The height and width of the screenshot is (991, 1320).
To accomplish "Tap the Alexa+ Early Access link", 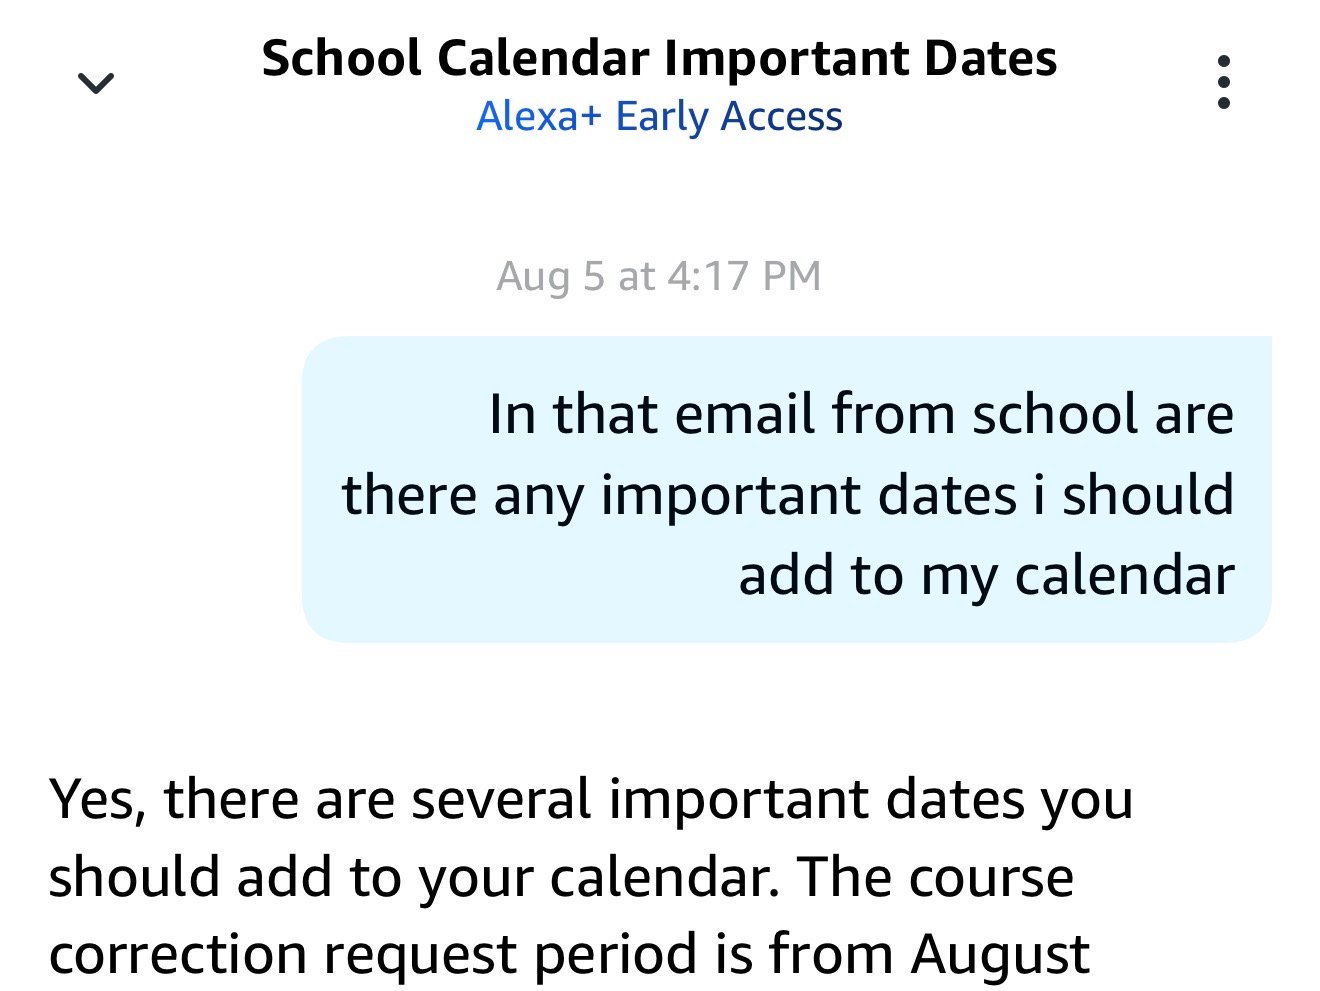I will (659, 117).
